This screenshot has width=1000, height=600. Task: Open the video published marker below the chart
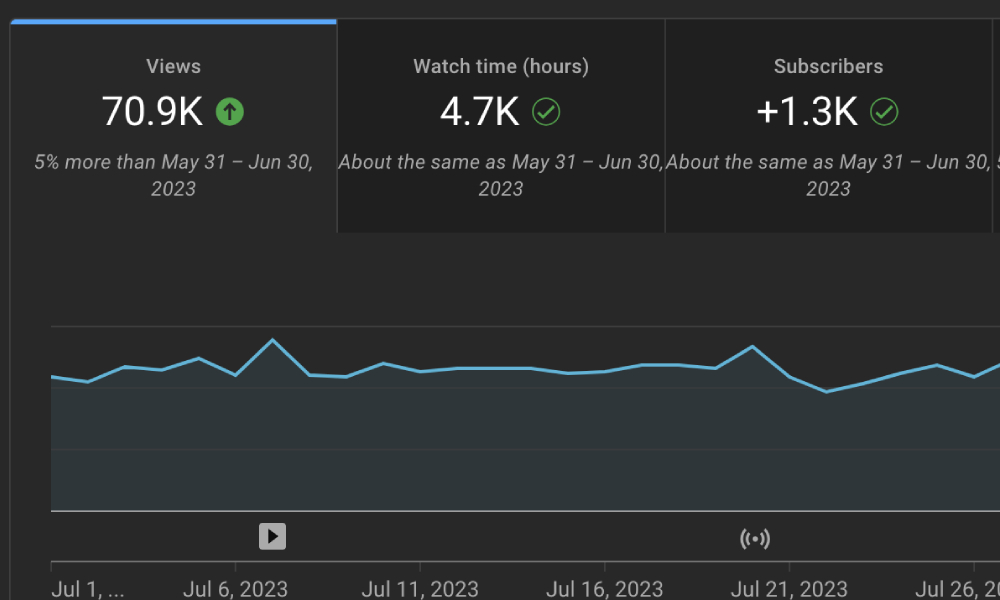[x=272, y=536]
